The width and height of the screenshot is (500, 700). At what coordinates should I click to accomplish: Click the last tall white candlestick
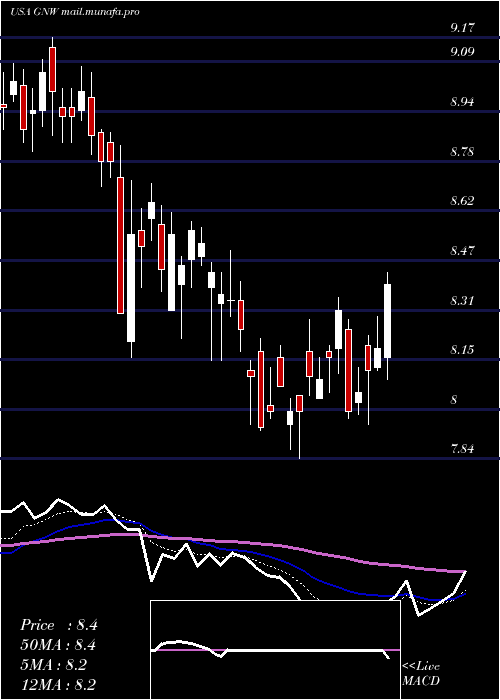pos(388,321)
